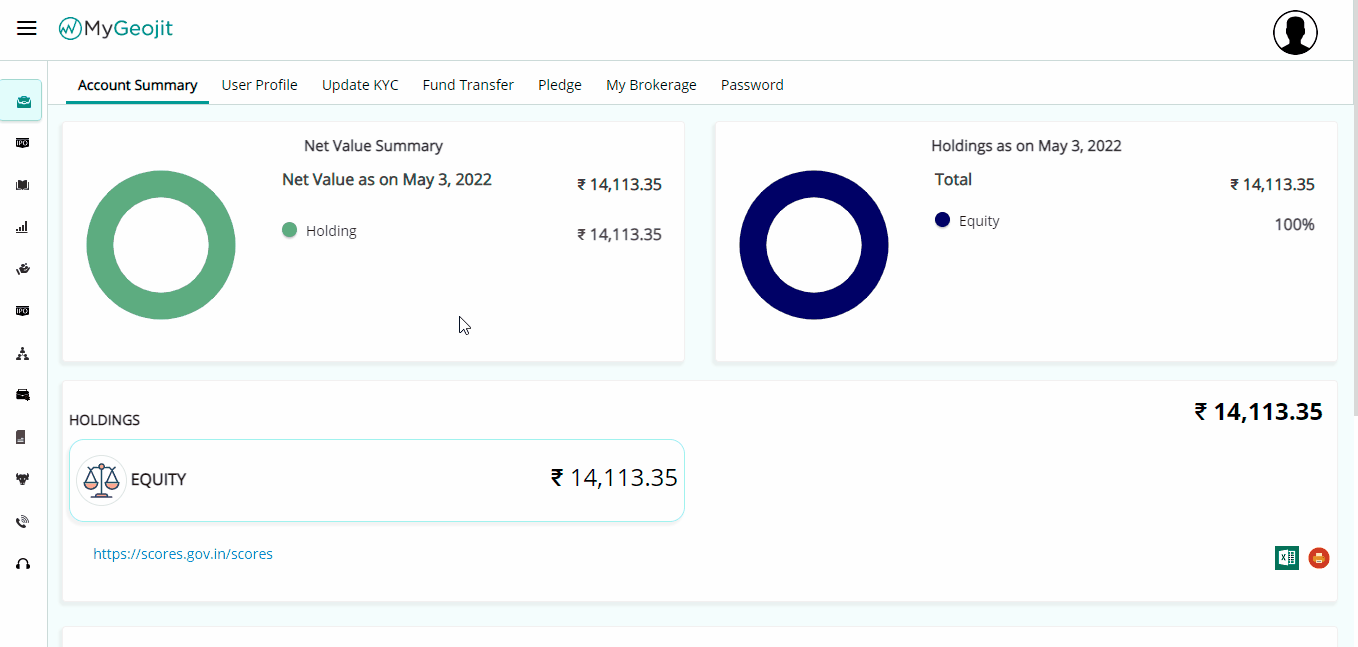Open the hamburger navigation menu
The height and width of the screenshot is (647, 1358).
click(27, 29)
